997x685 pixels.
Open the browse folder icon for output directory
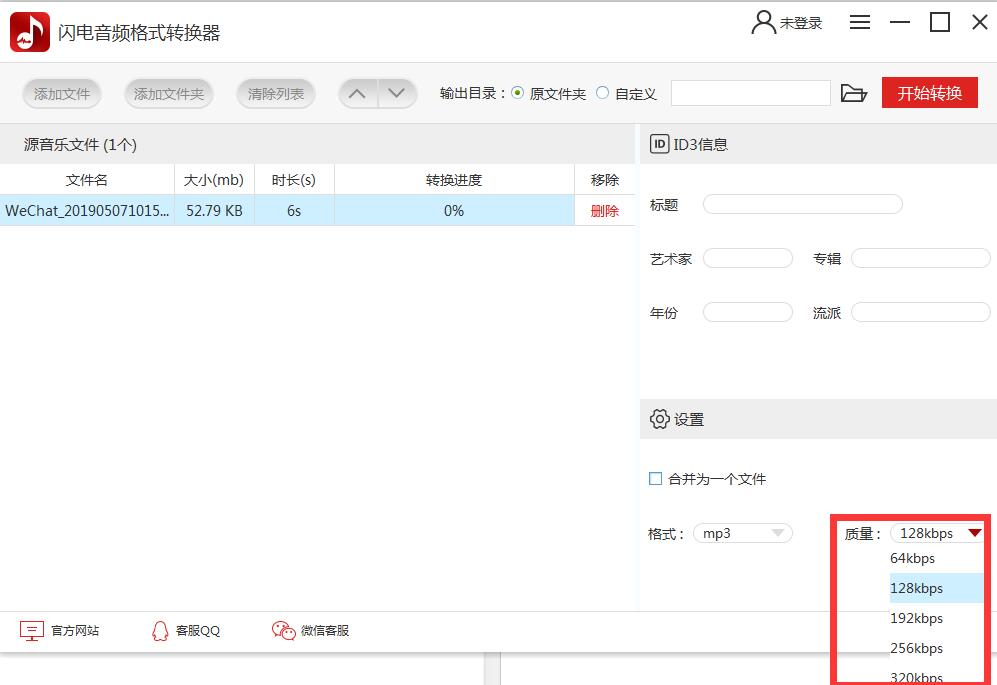pos(853,92)
